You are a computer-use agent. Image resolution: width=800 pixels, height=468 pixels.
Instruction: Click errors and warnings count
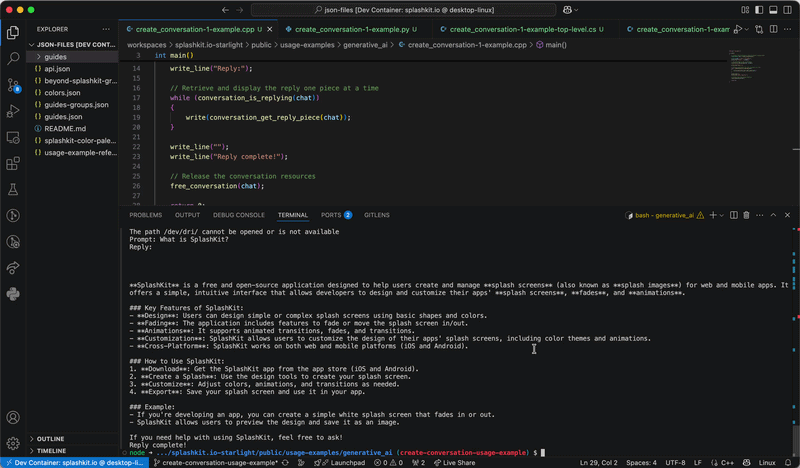(388, 463)
